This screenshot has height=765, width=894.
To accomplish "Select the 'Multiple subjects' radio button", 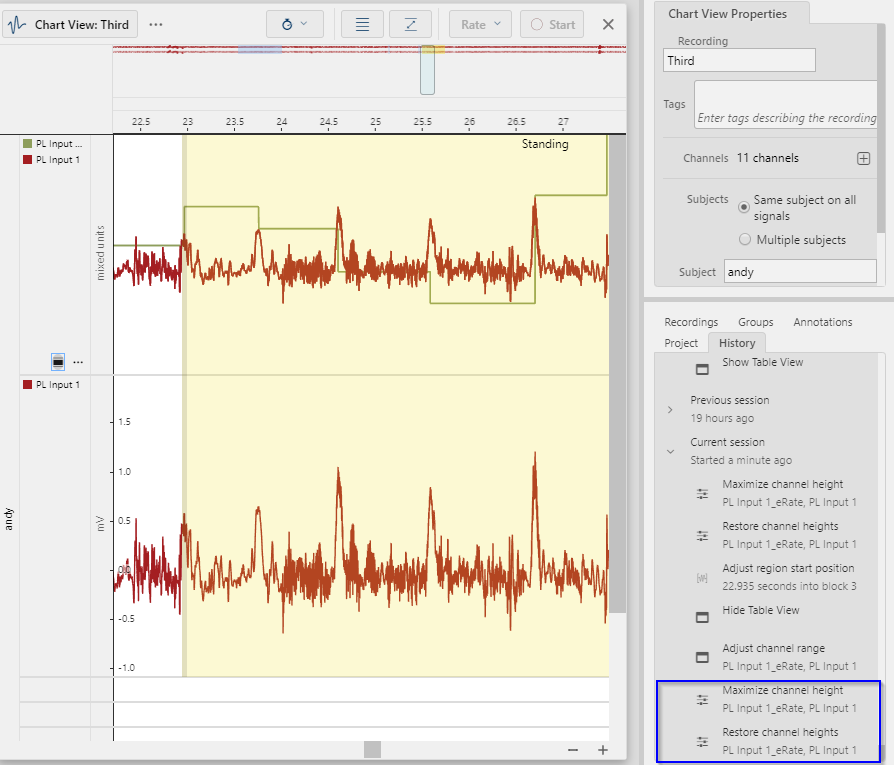I will pos(744,240).
